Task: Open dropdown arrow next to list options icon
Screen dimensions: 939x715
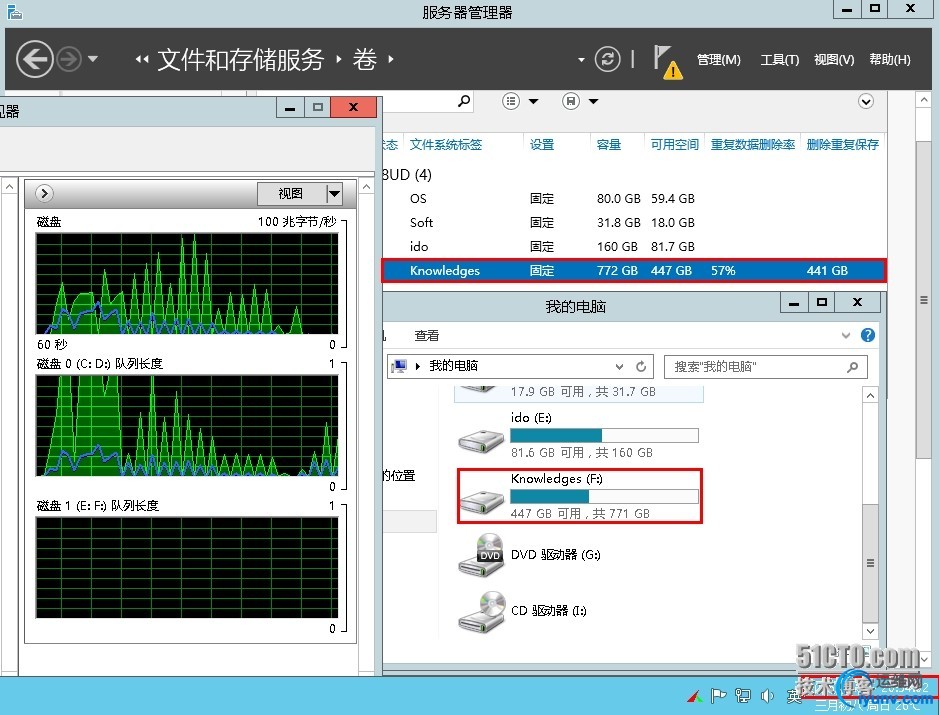Action: (533, 101)
